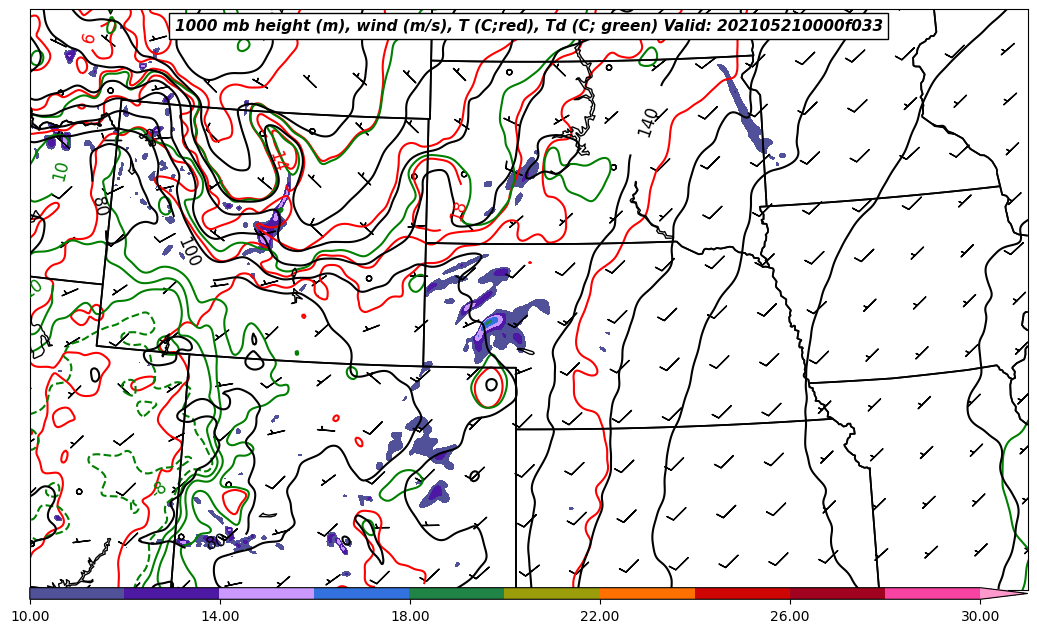Image resolution: width=1037 pixels, height=633 pixels.
Task: Click the 22.00 colorbar tick label
Action: [x=600, y=616]
